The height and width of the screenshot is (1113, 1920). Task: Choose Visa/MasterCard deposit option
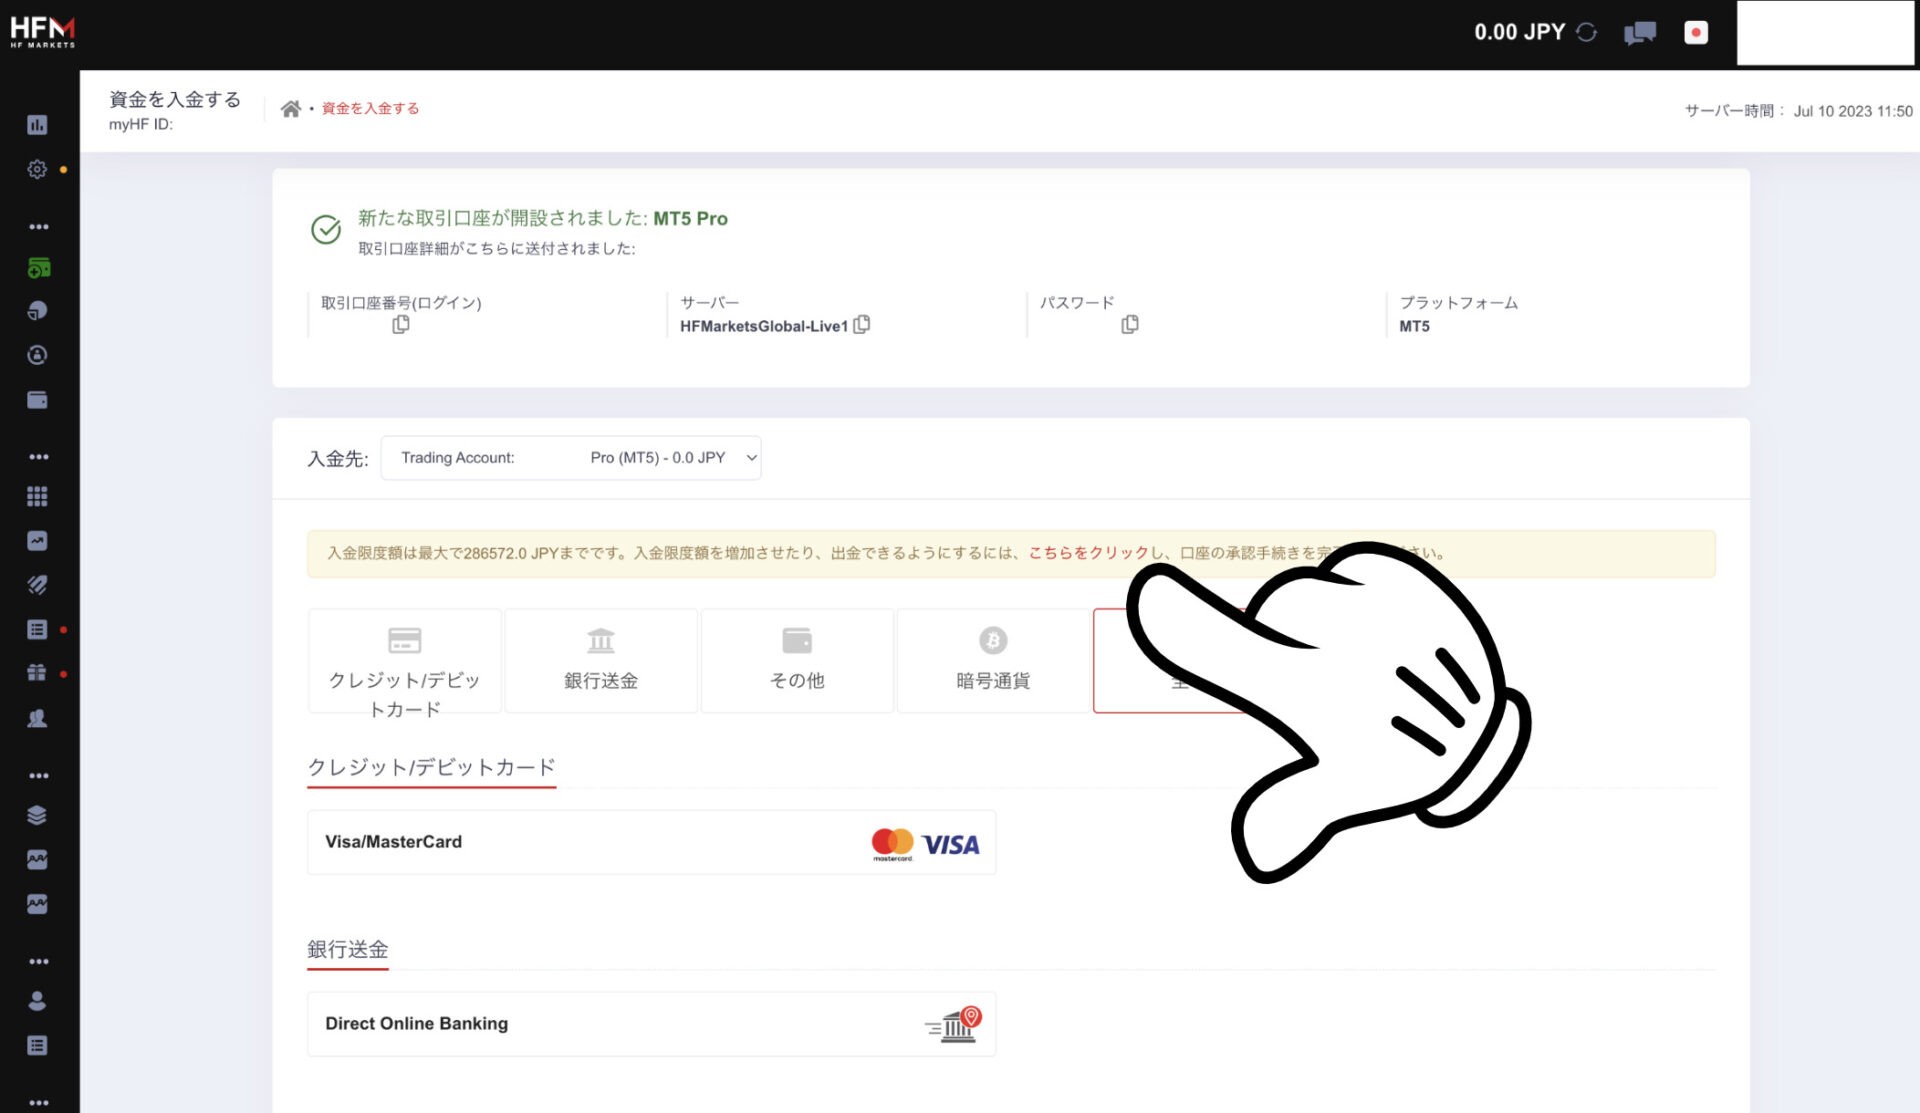[x=651, y=842]
